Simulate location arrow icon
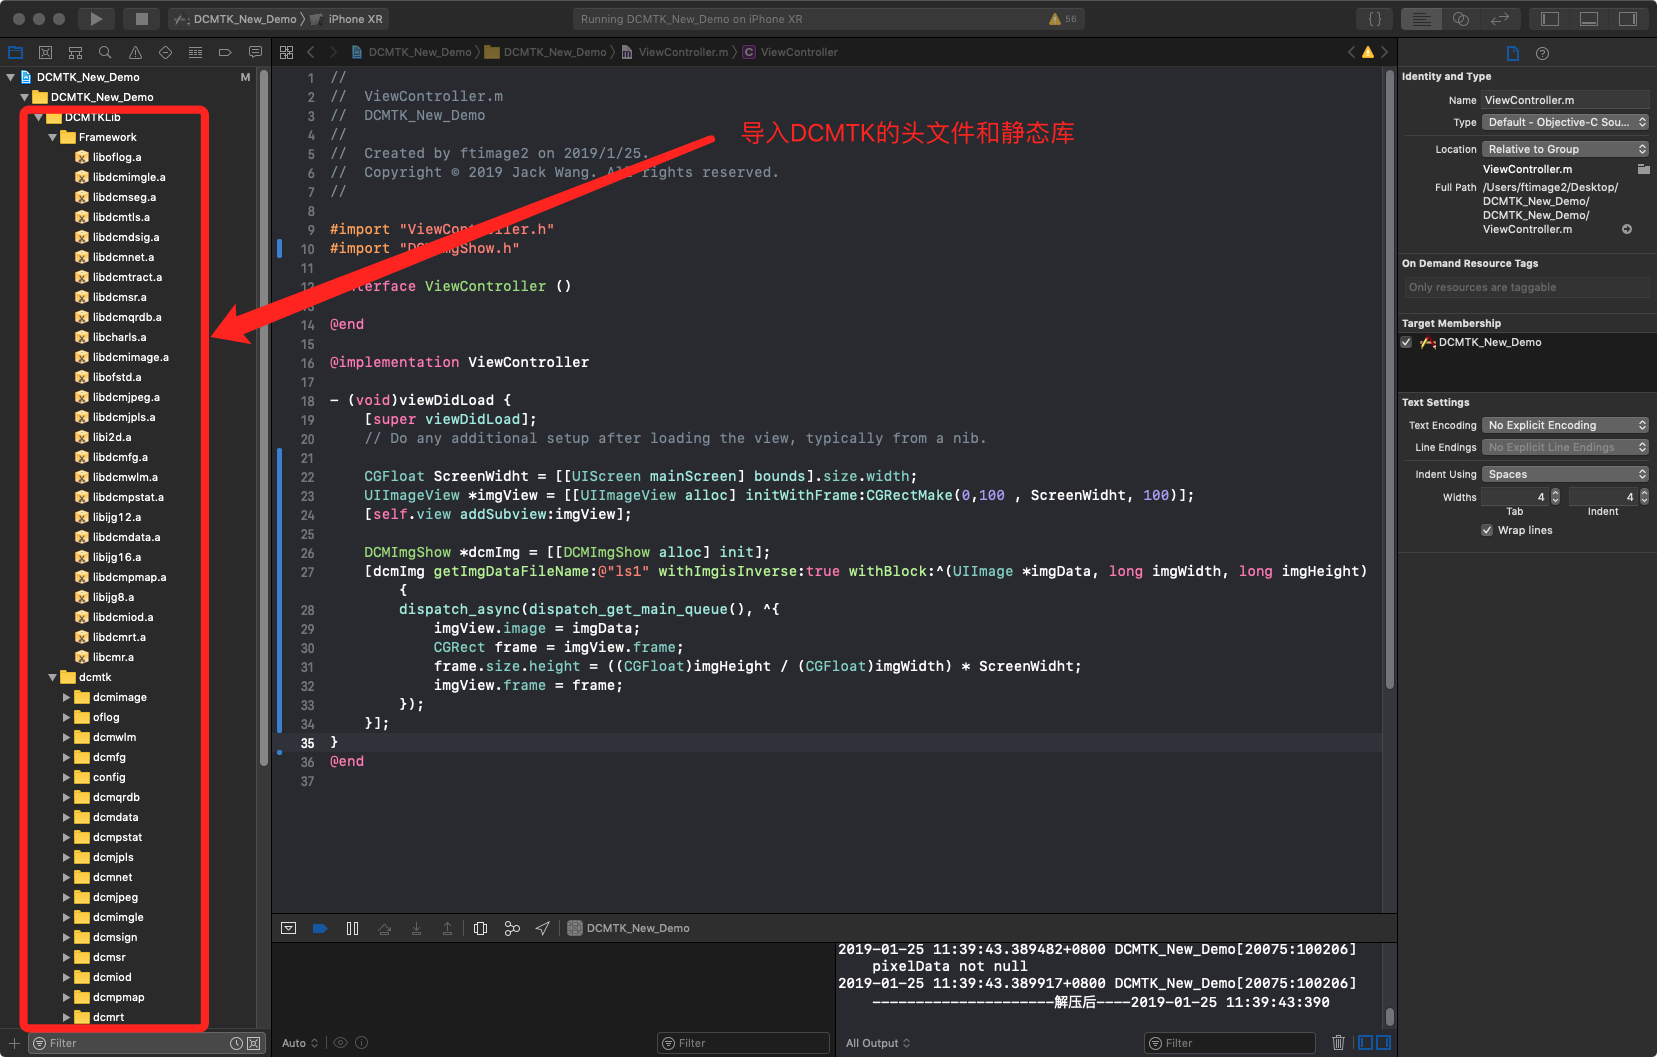The height and width of the screenshot is (1057, 1657). 543,928
